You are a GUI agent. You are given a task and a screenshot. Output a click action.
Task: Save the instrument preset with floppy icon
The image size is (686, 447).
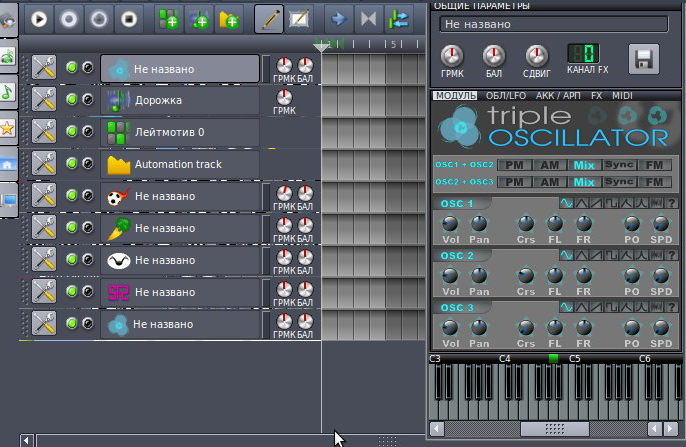point(644,59)
